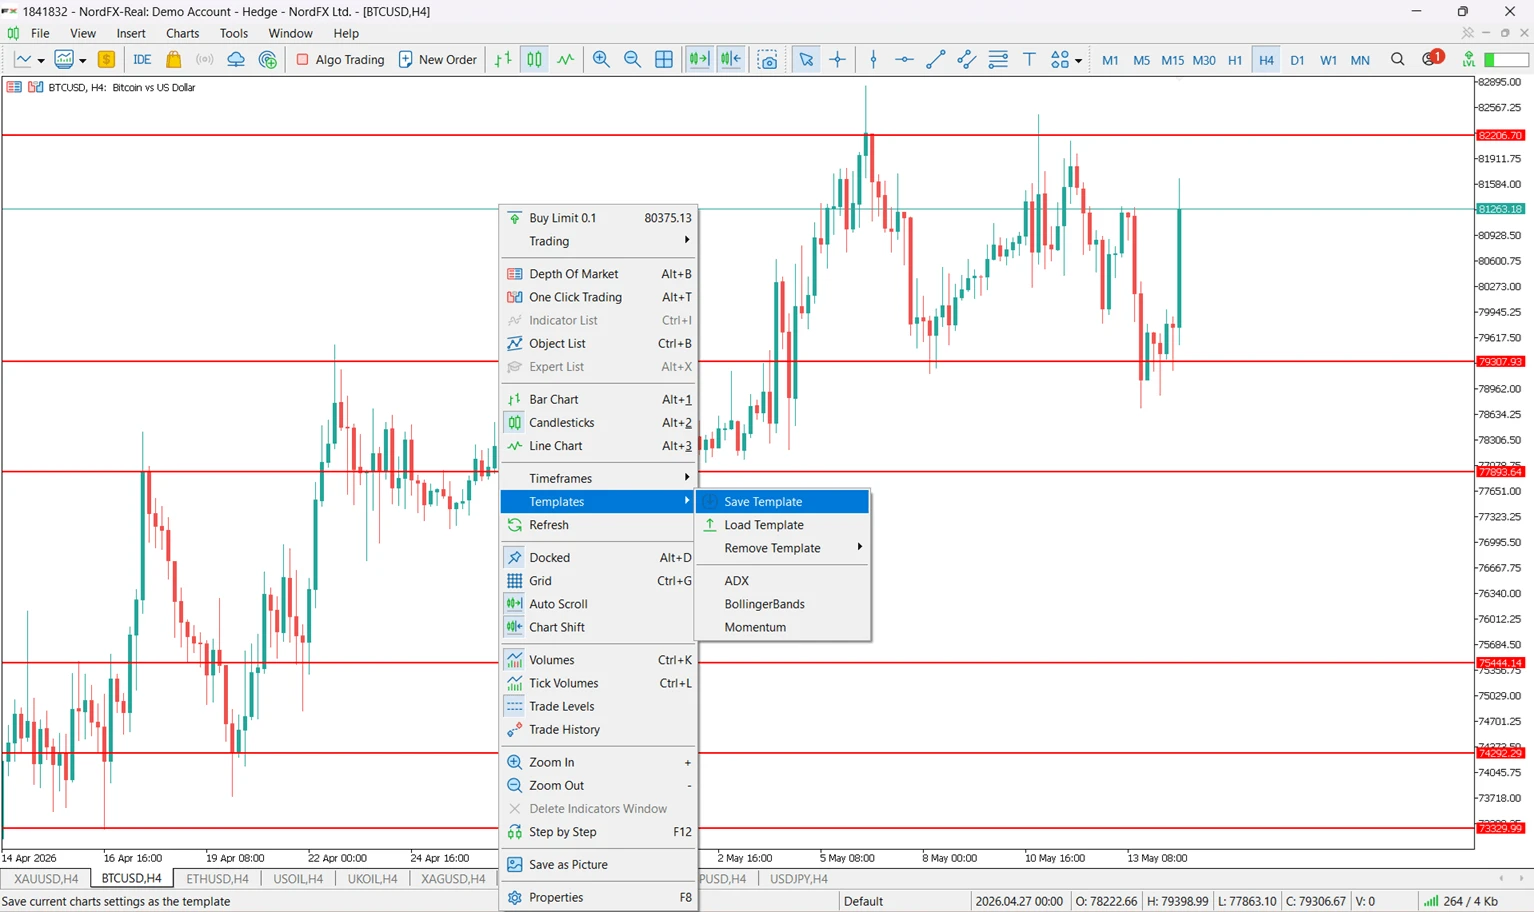Open the search magnifier in toolbar
Screen dimensions: 1534x912
click(1397, 60)
